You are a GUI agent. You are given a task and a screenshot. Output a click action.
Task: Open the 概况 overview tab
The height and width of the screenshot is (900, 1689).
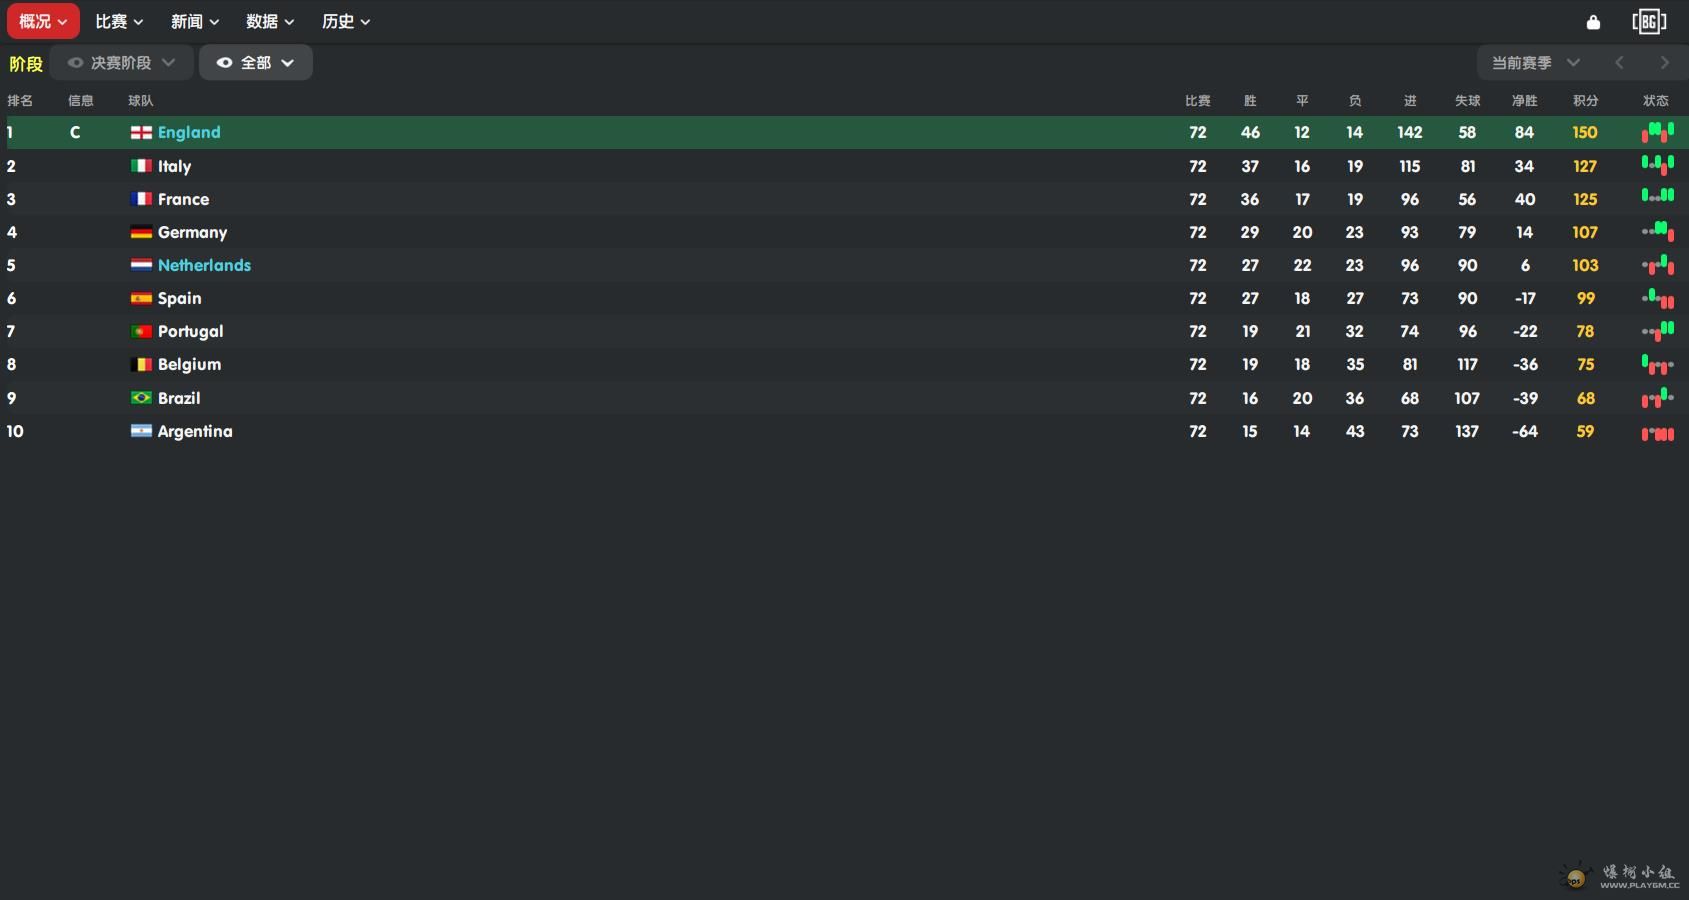tap(43, 21)
